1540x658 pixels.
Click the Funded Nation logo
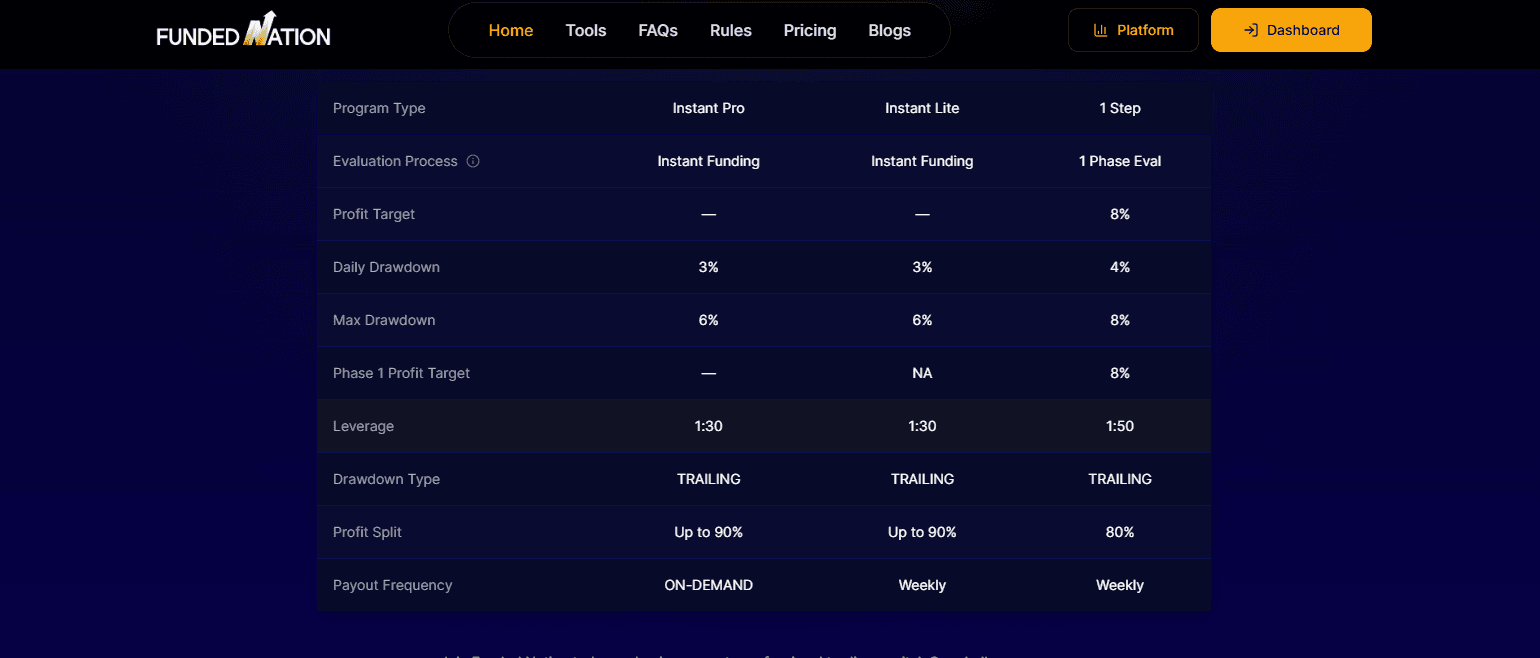click(x=243, y=31)
